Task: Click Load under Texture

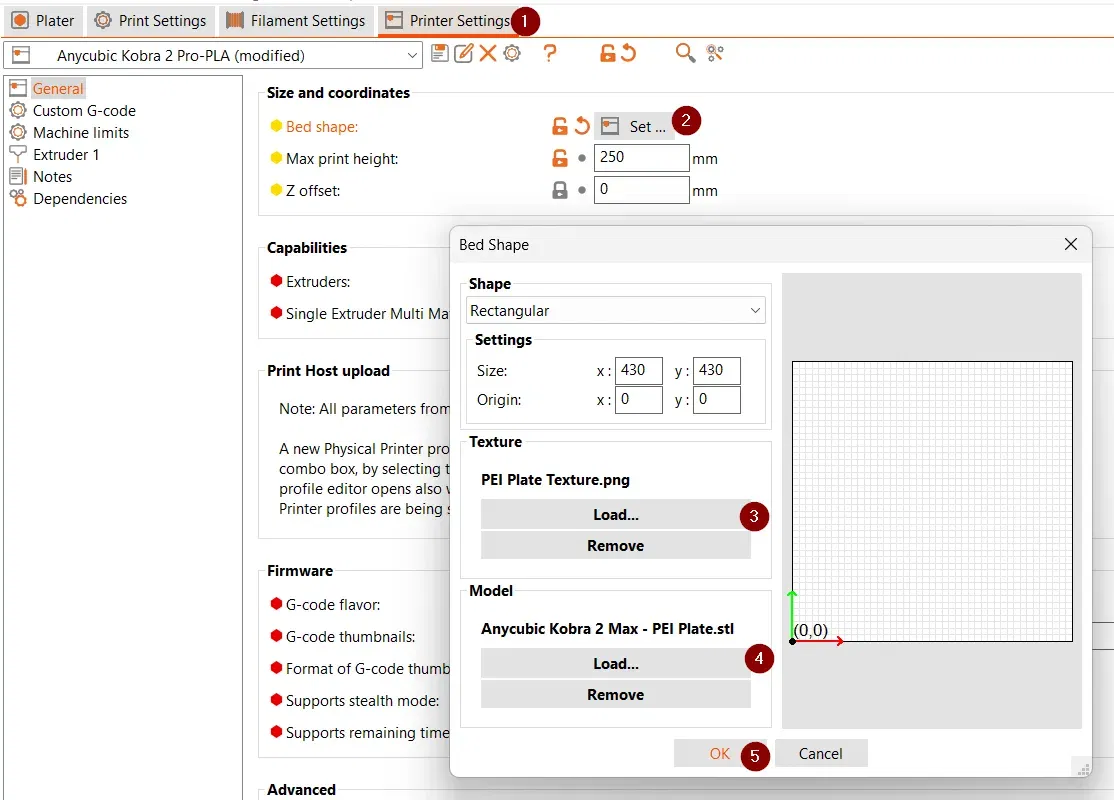Action: [x=615, y=514]
